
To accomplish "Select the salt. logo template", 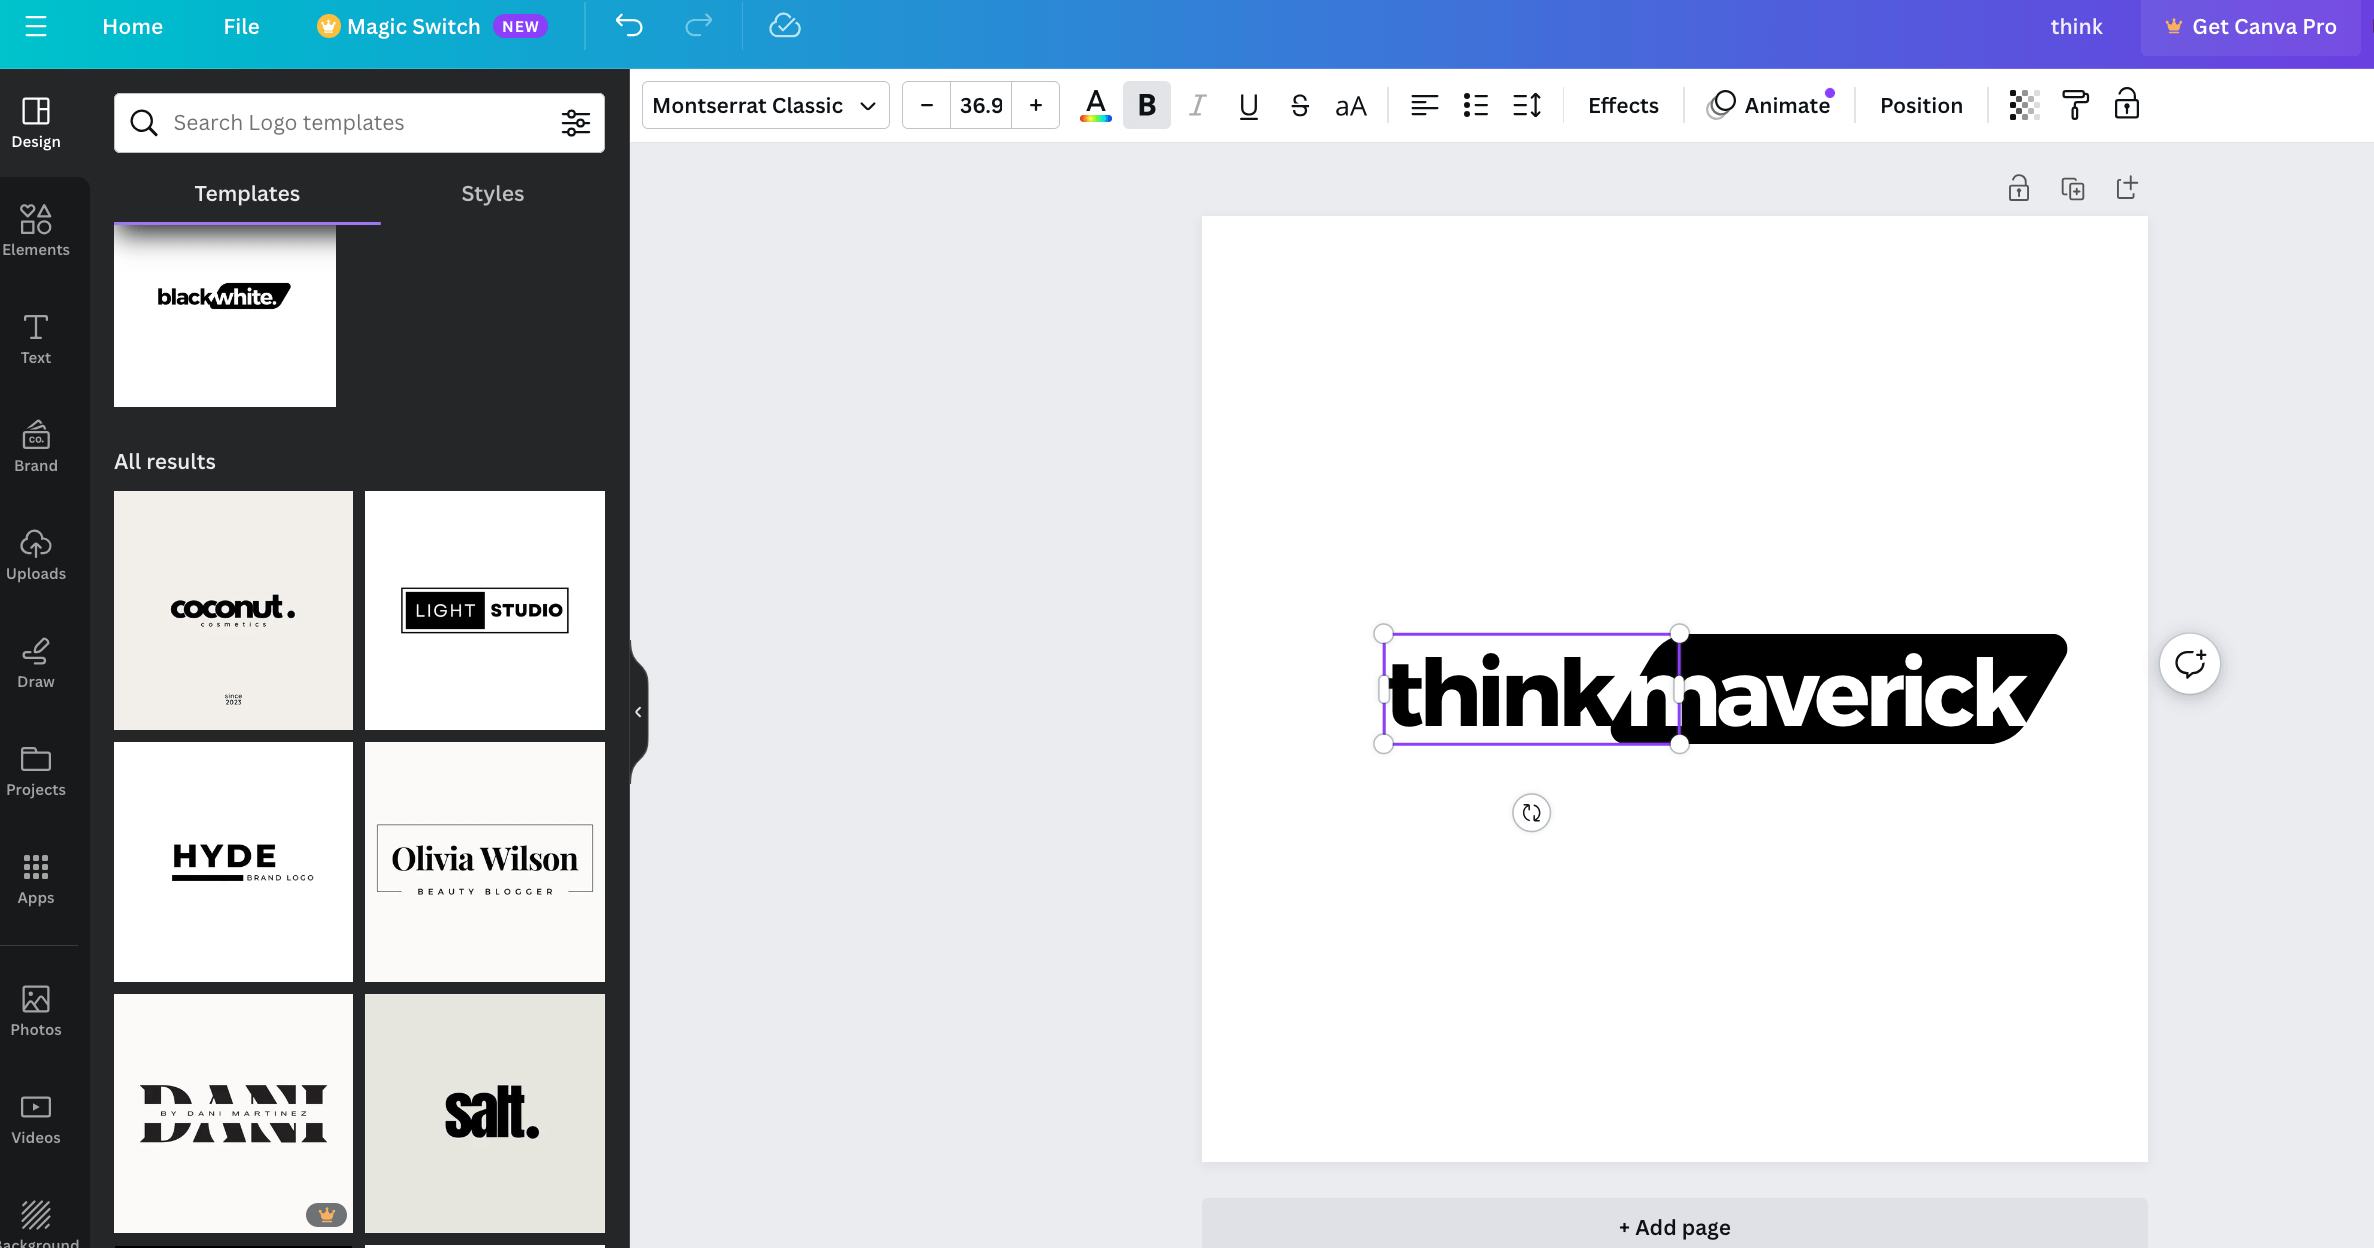I will 485,1113.
